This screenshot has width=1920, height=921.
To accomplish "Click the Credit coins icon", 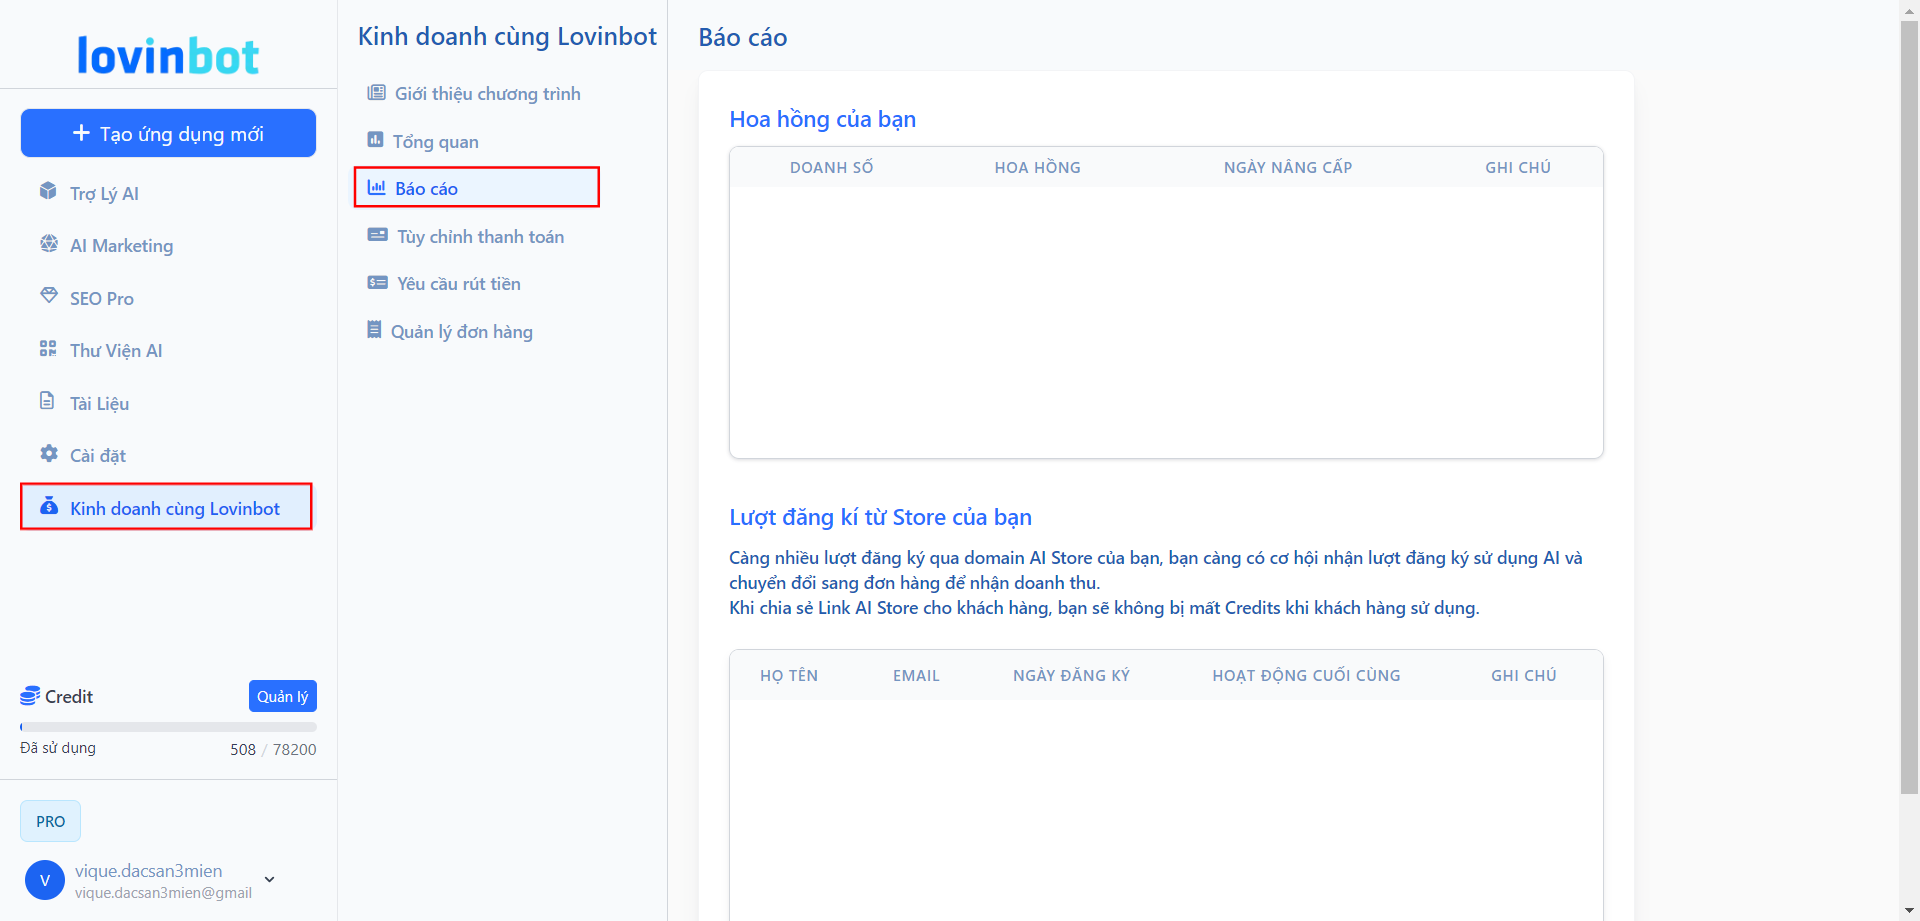I will (30, 696).
